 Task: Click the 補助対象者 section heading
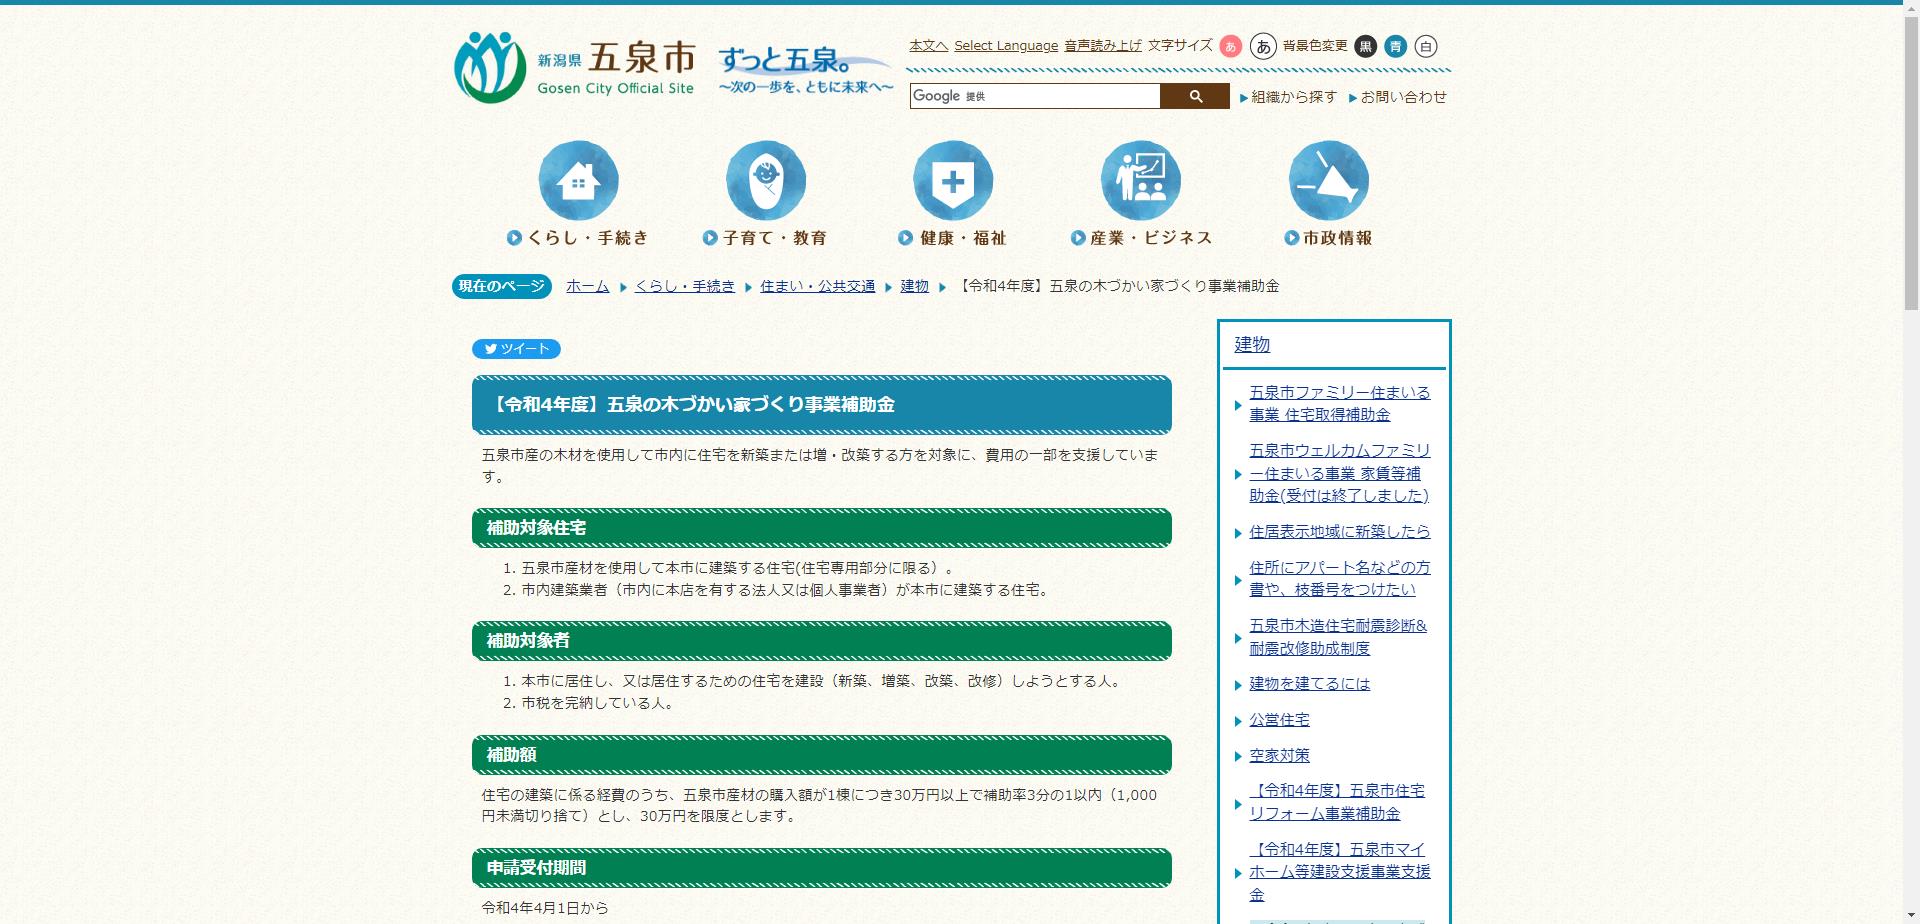click(821, 641)
